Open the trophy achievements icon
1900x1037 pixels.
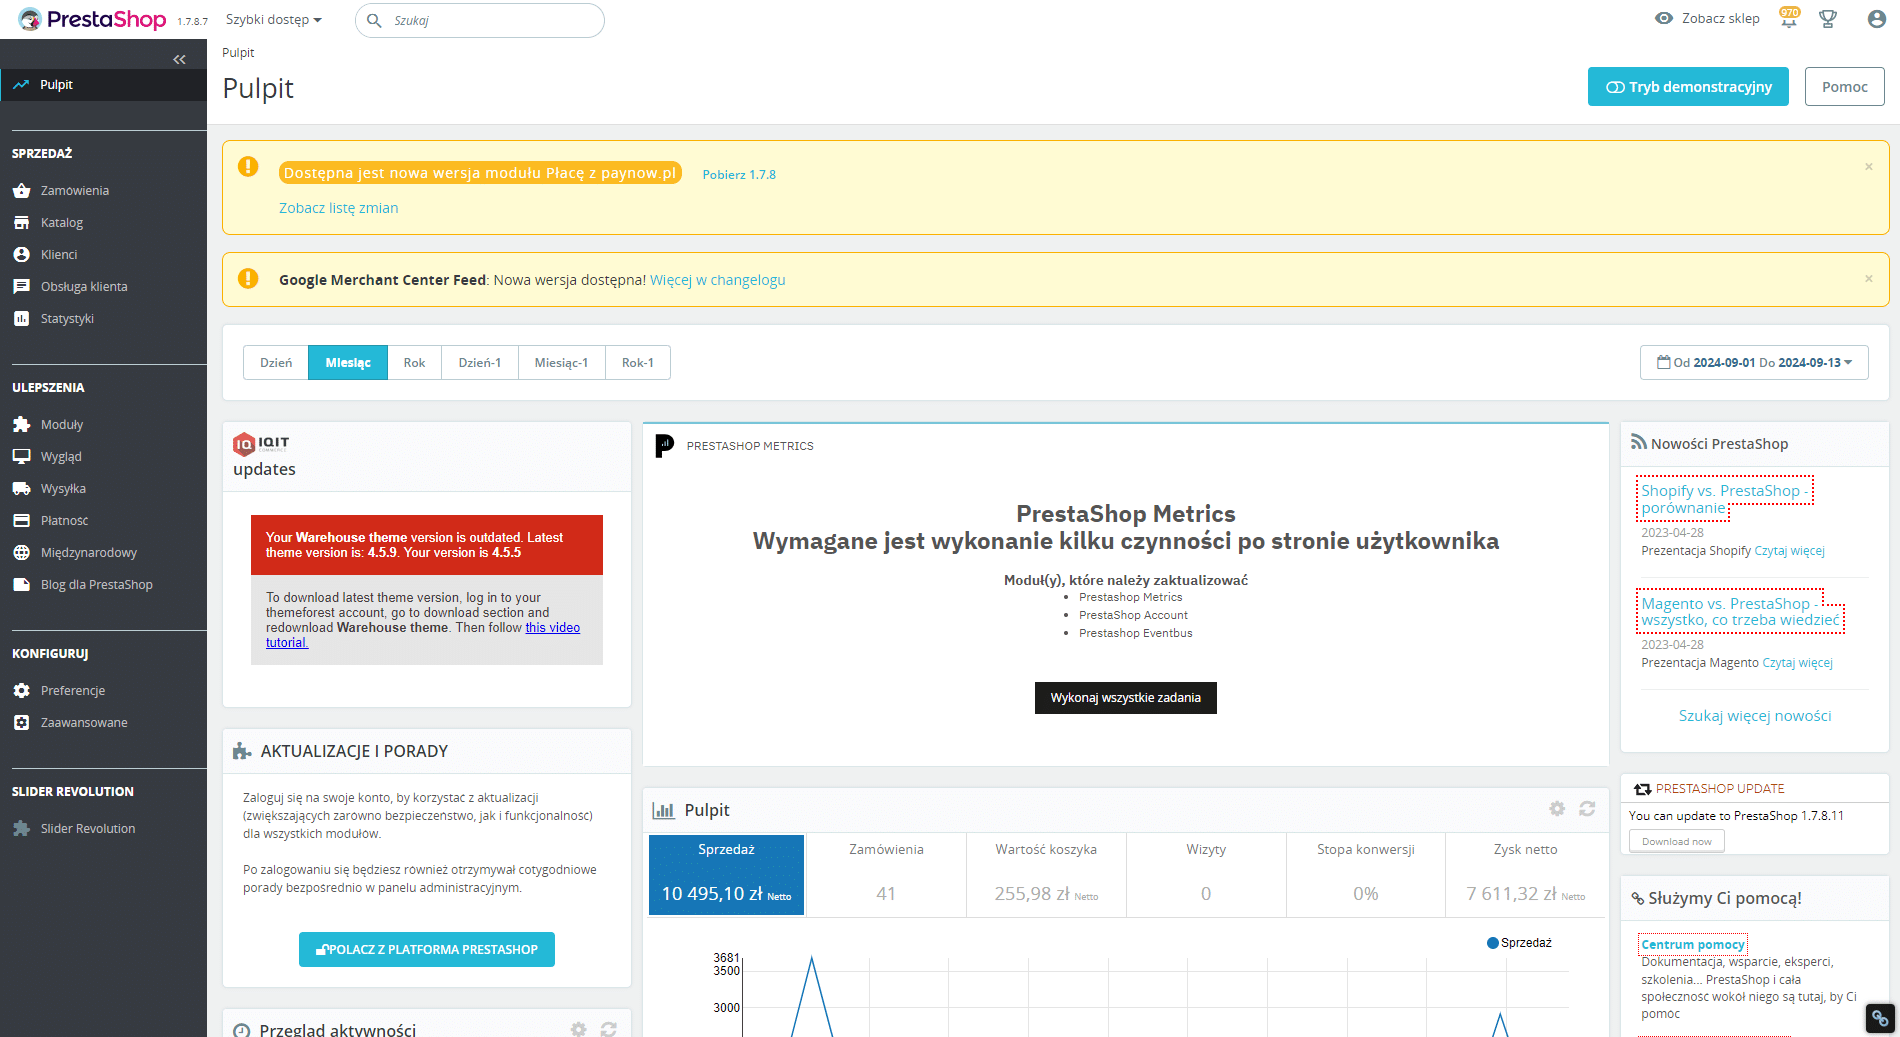coord(1828,19)
